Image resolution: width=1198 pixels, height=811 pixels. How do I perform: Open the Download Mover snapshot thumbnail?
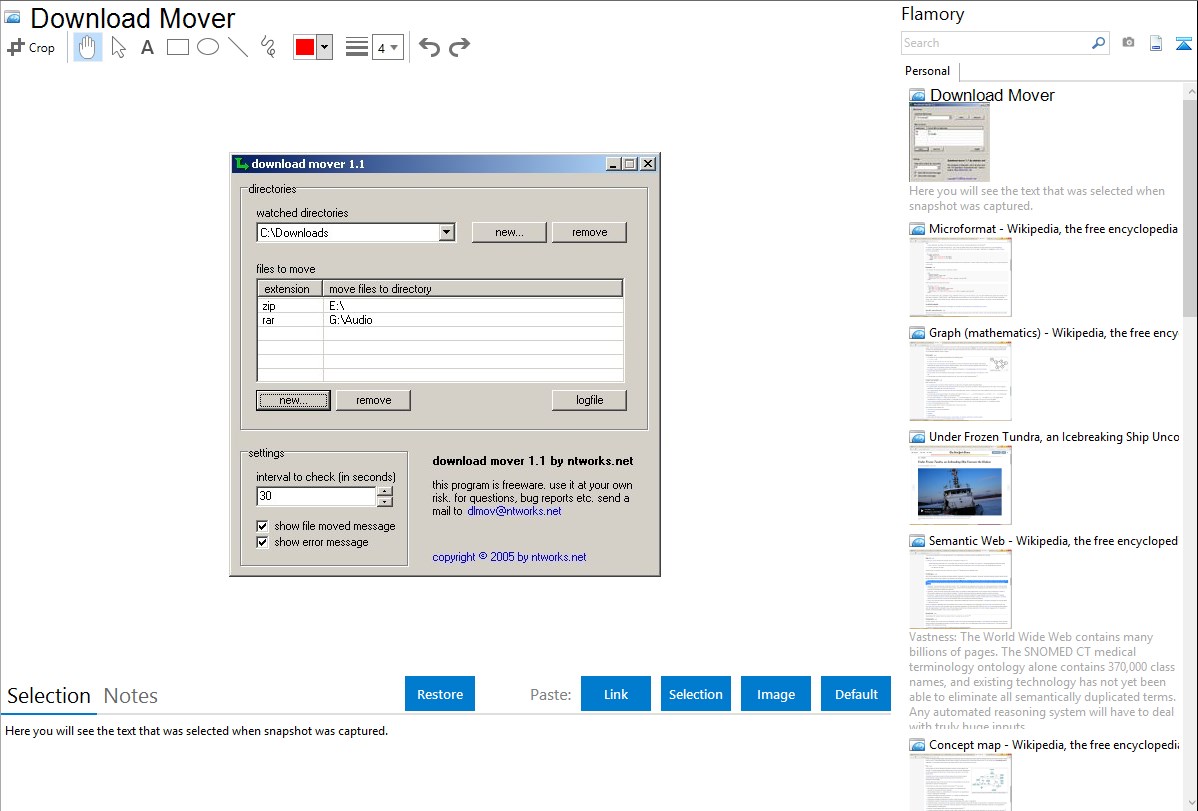949,142
